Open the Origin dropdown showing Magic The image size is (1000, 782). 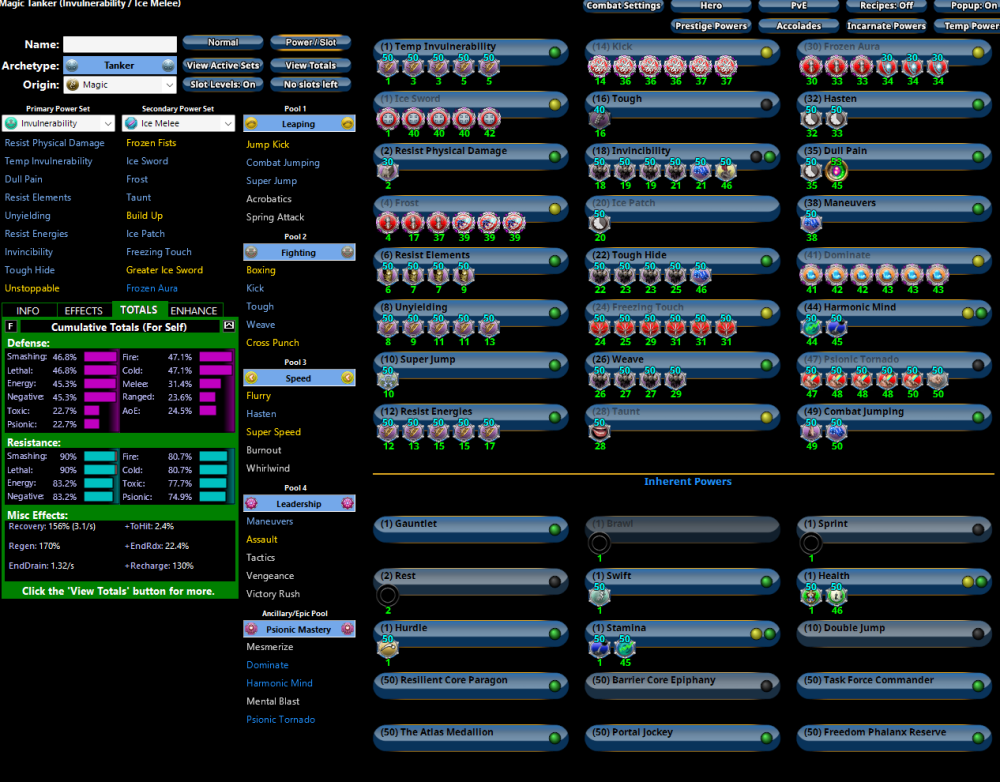click(x=120, y=86)
